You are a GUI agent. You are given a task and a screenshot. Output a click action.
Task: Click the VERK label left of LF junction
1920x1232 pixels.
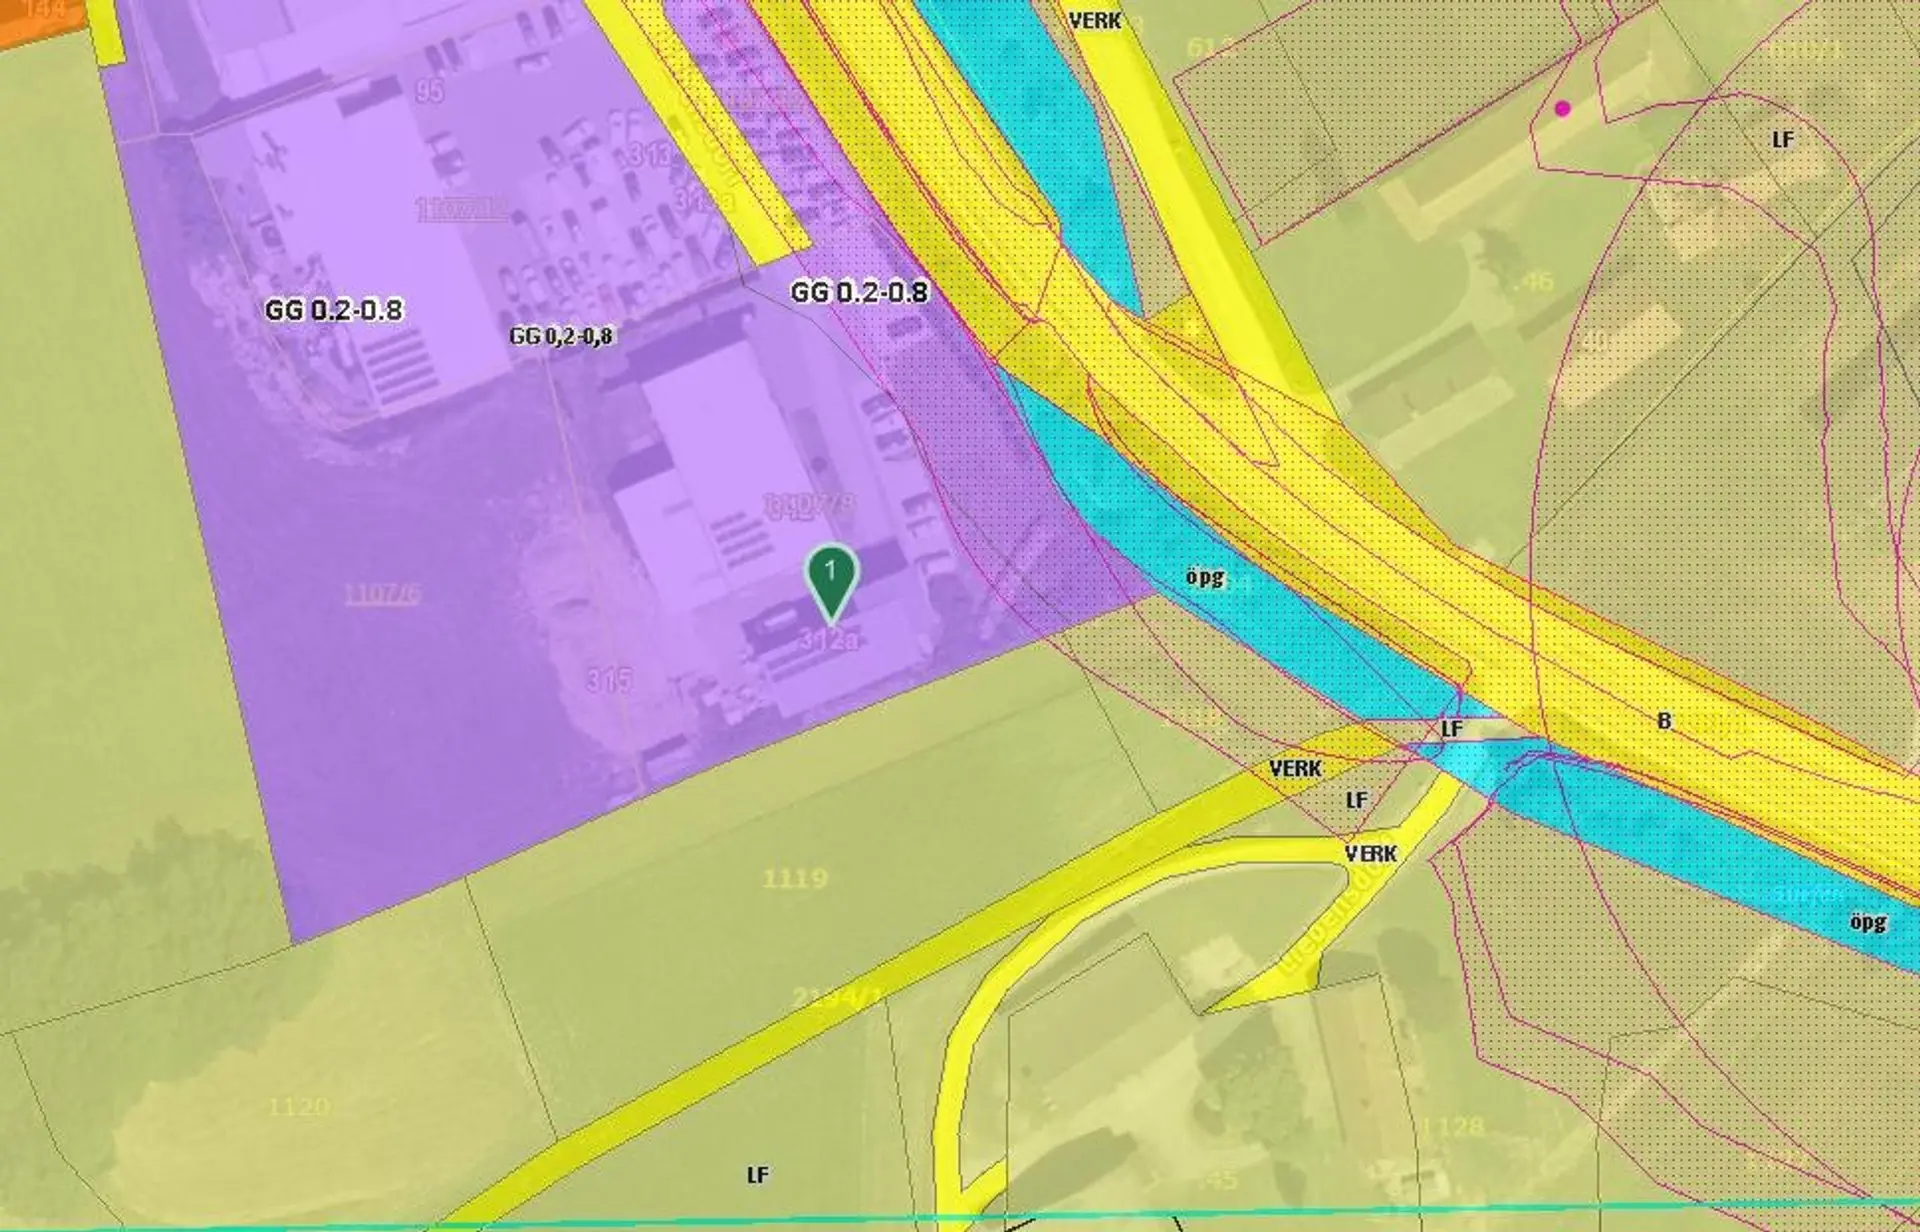pyautogui.click(x=1295, y=768)
